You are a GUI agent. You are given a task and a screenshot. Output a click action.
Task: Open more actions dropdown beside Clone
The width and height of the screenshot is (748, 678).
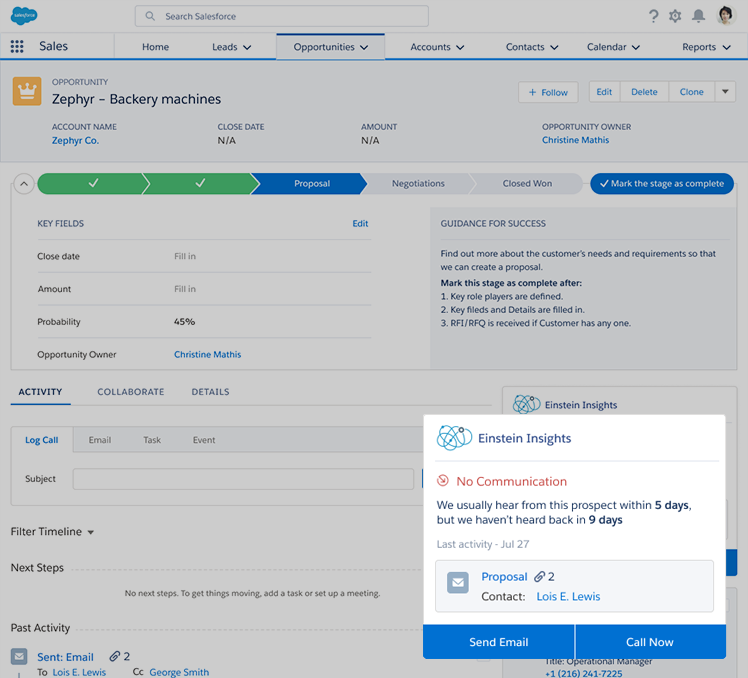725,92
